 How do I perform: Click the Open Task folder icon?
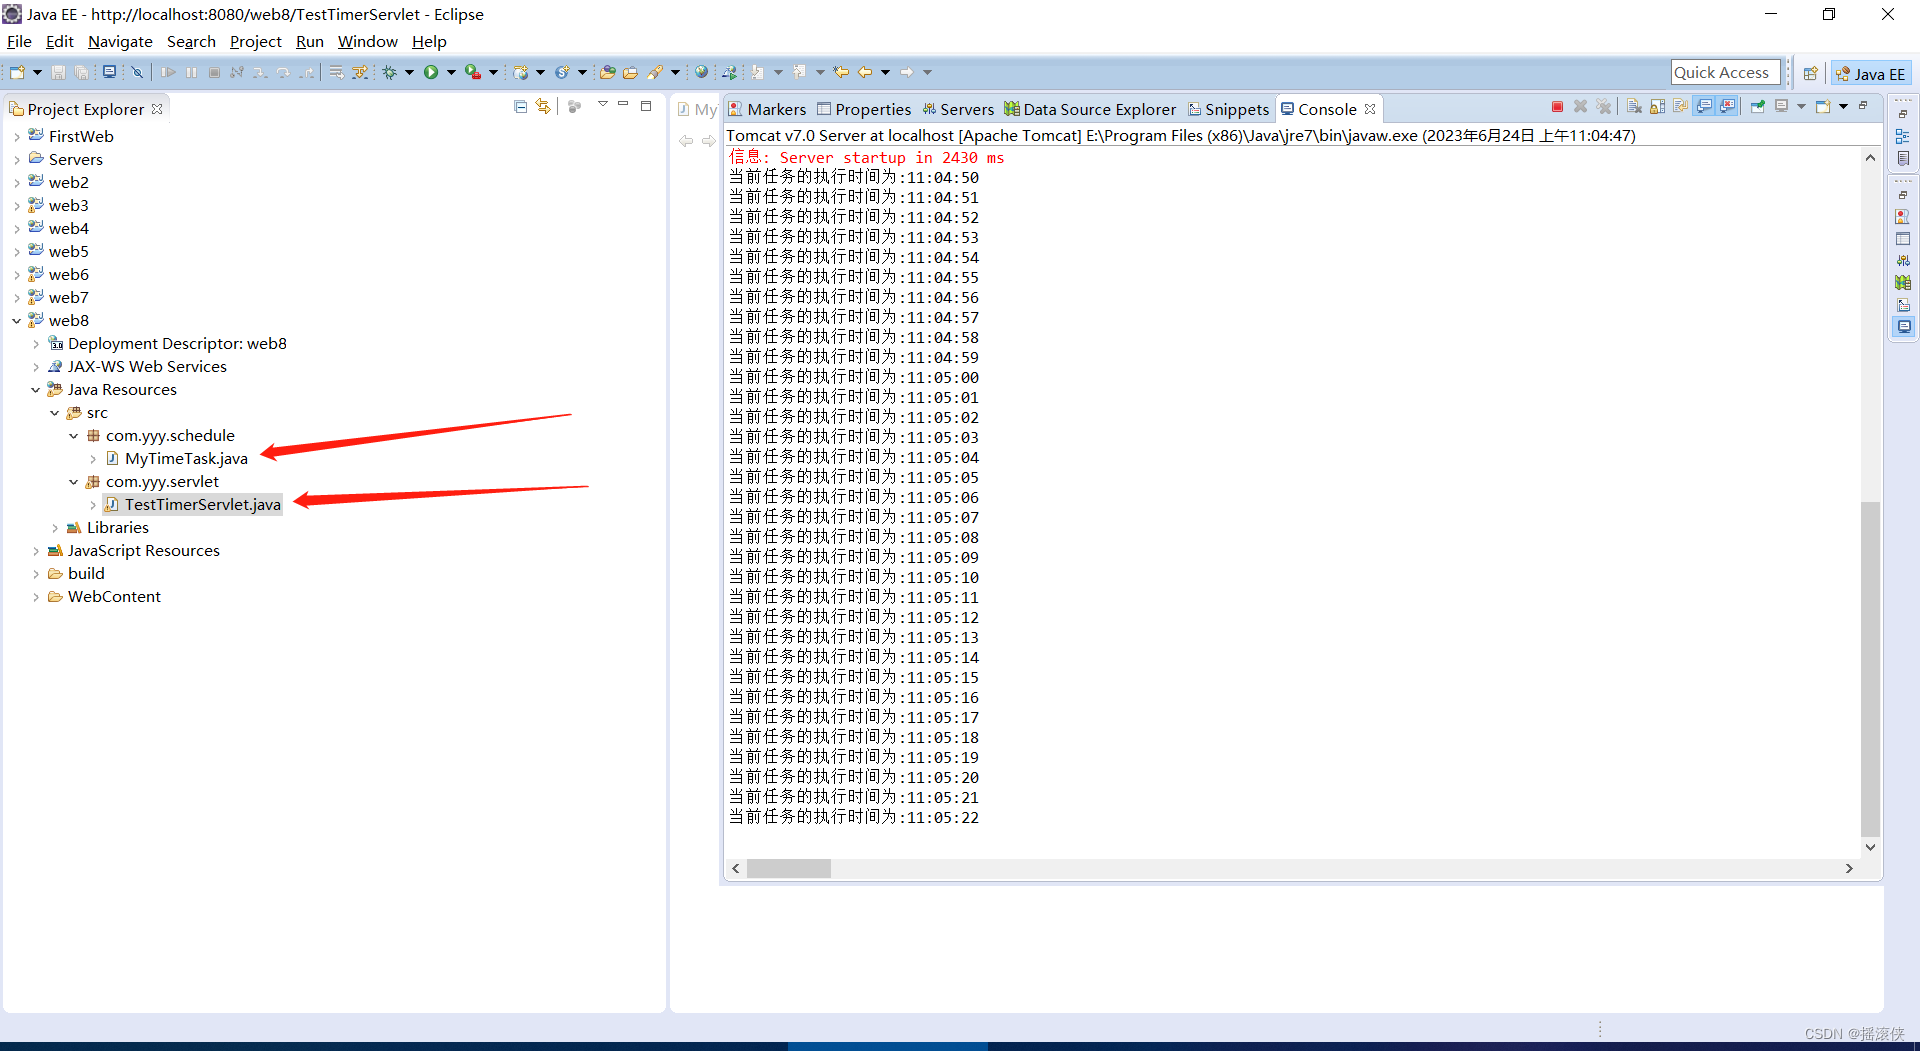pos(630,72)
